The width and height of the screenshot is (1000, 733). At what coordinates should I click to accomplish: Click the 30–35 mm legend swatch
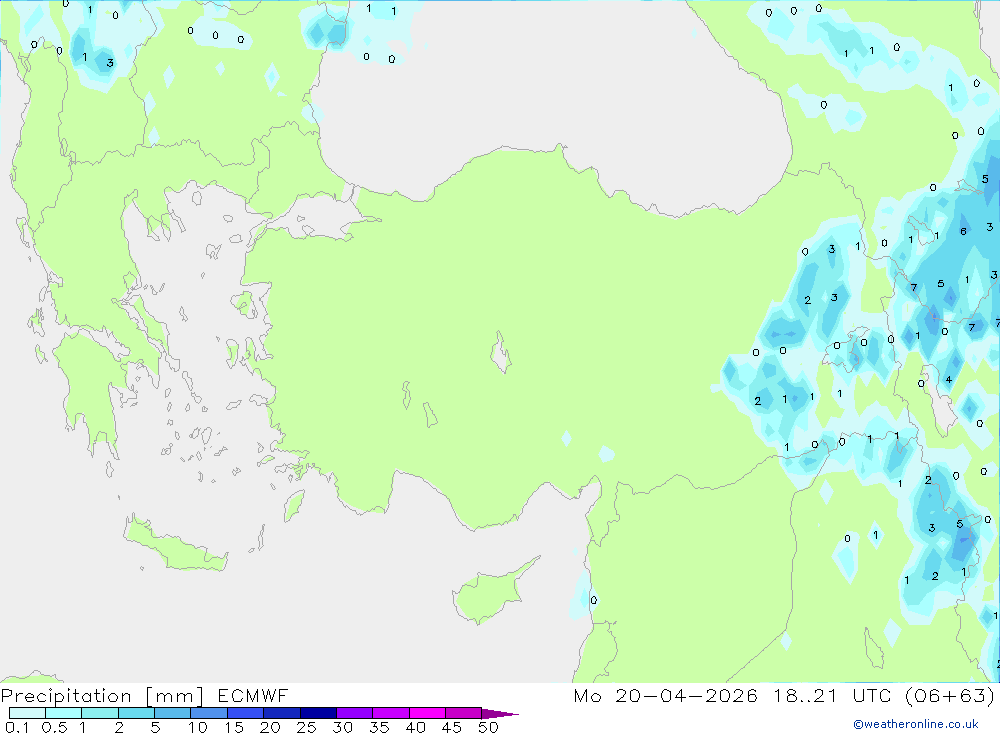355,713
